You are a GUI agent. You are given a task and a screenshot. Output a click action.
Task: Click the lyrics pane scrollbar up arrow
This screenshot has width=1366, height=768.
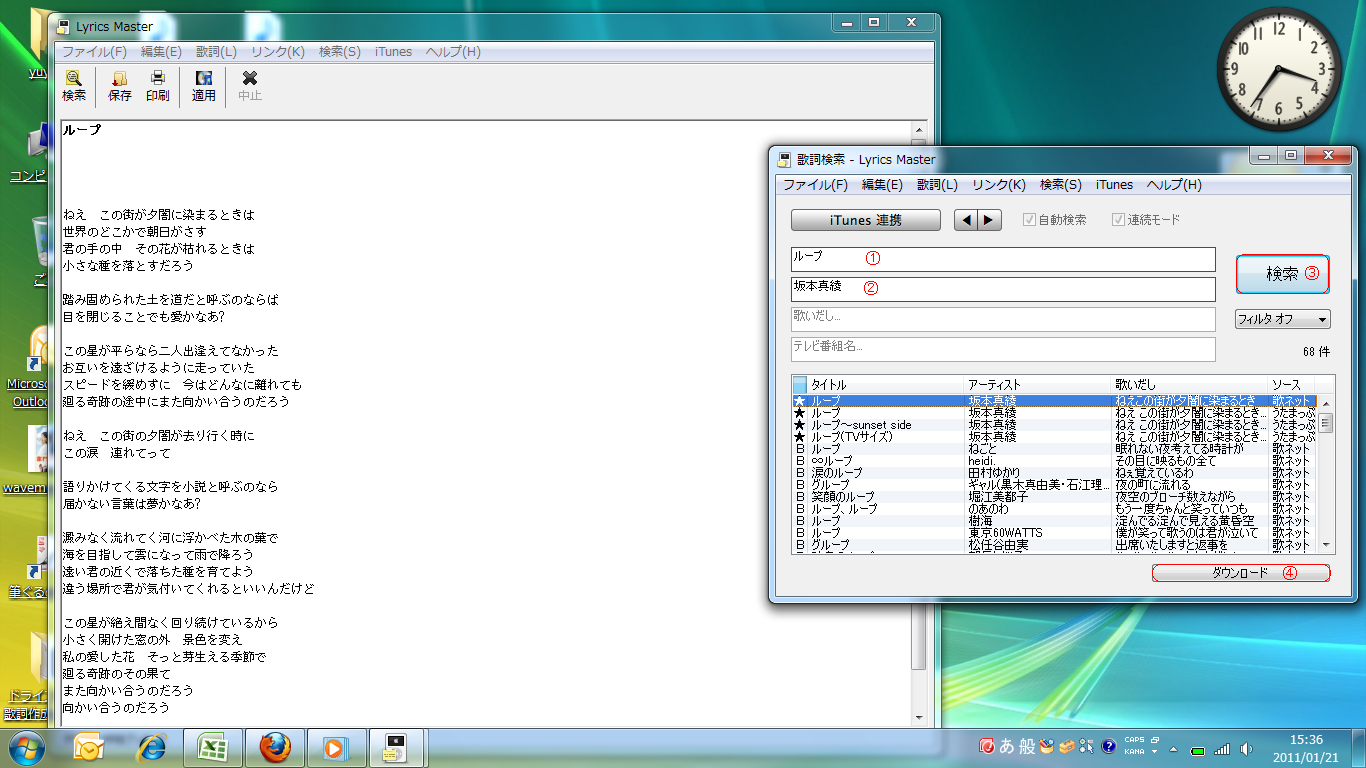click(x=918, y=131)
